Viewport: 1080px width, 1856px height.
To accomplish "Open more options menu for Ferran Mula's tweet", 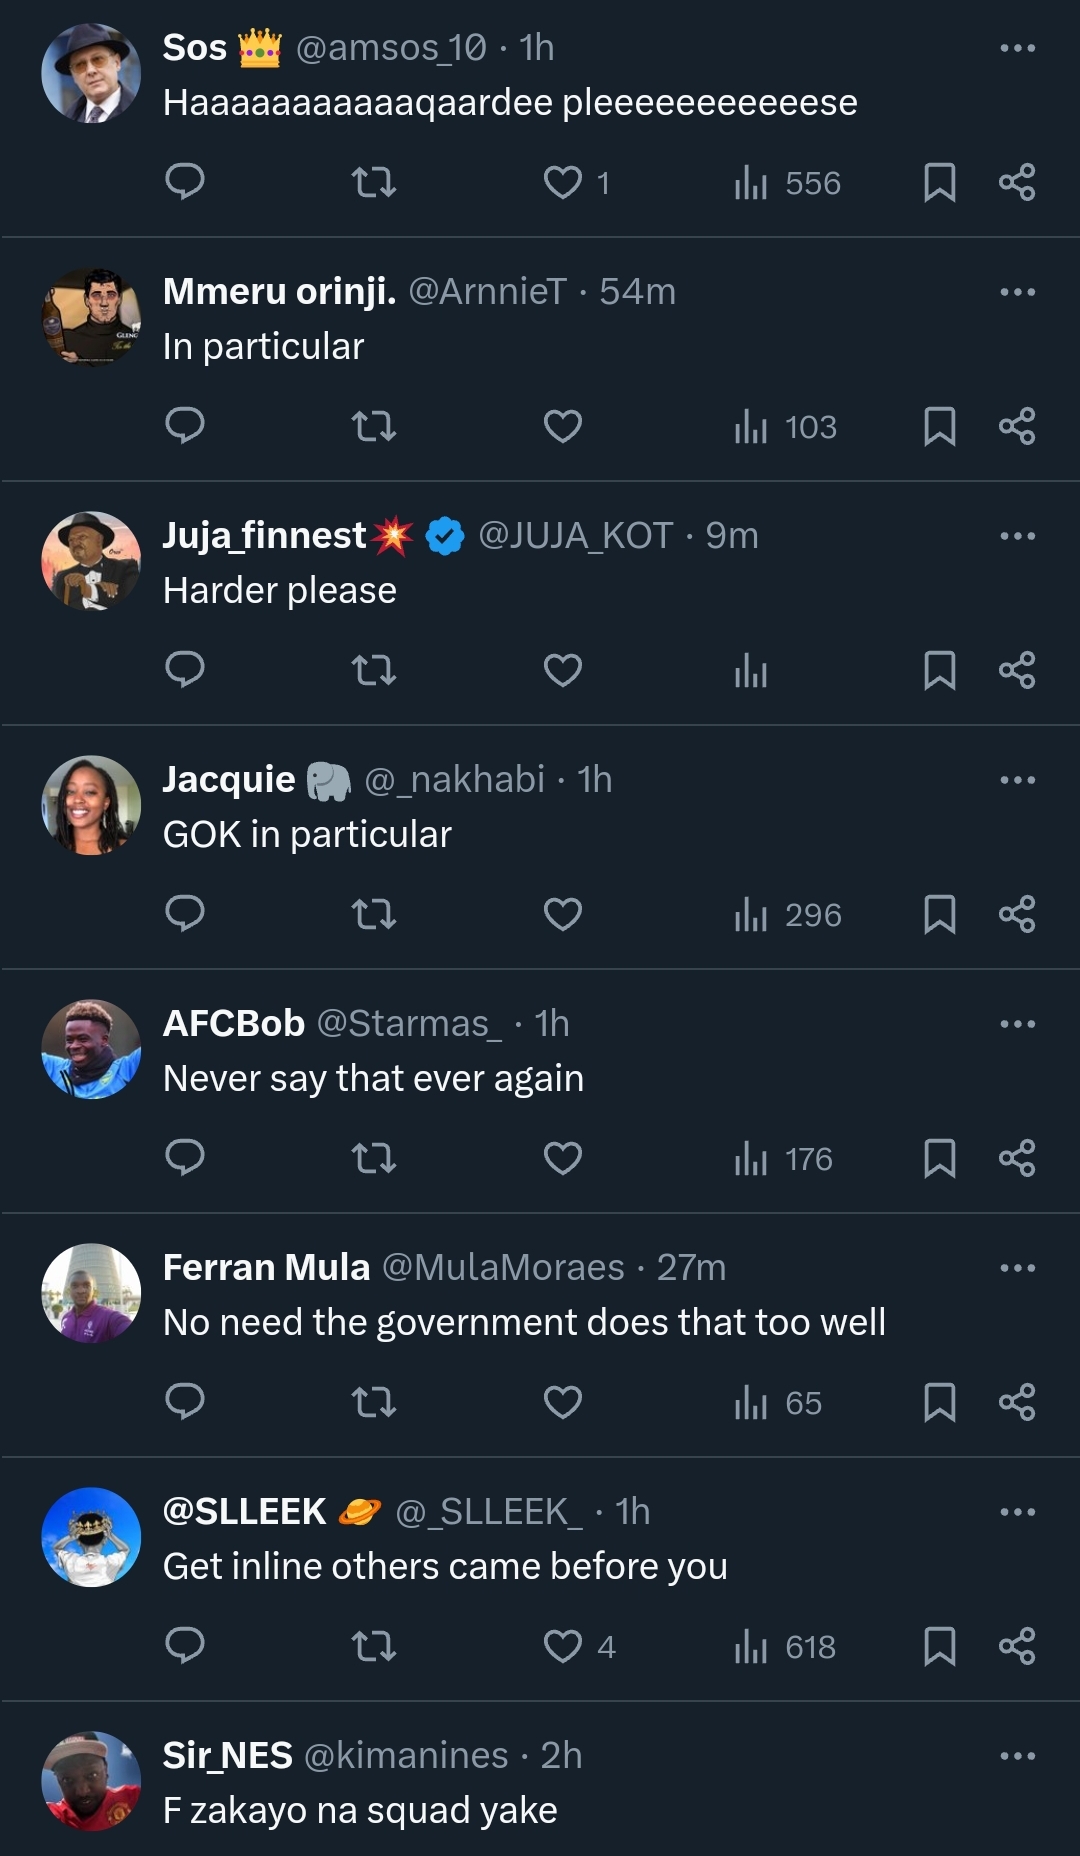I will pos(1017,1268).
